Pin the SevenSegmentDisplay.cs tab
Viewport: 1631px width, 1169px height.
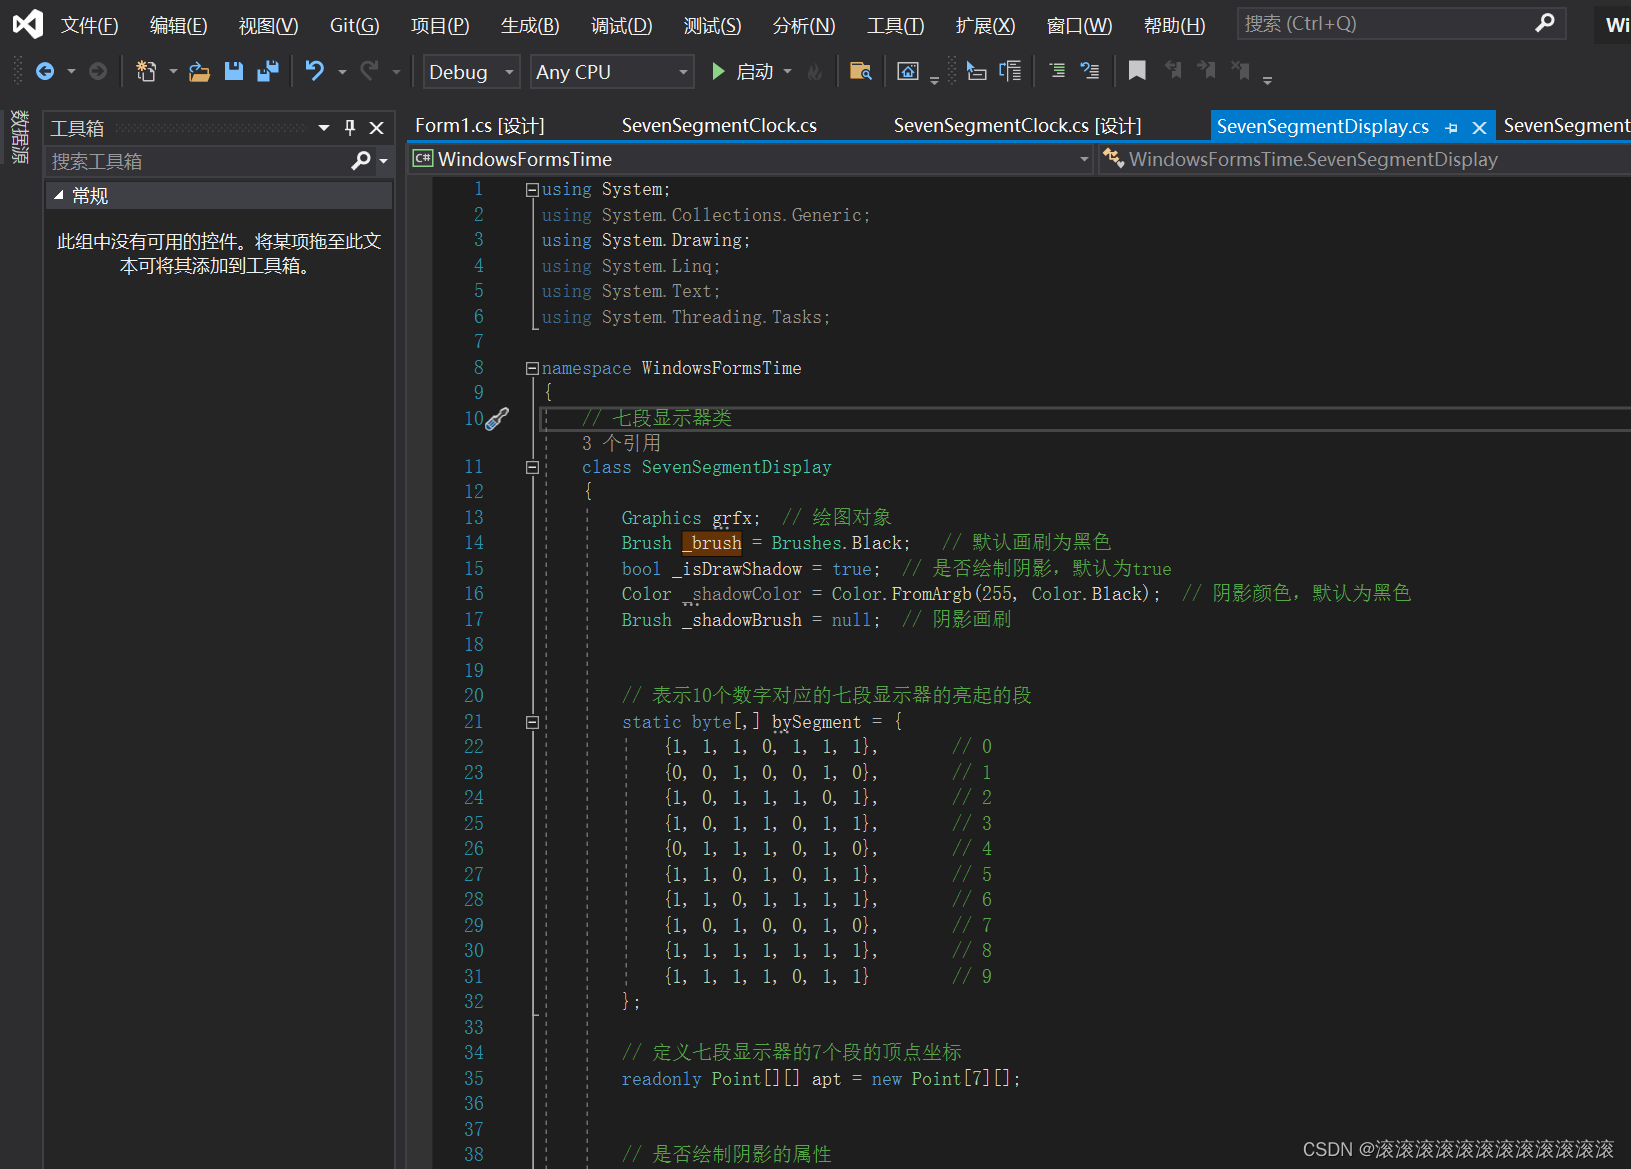pos(1451,127)
